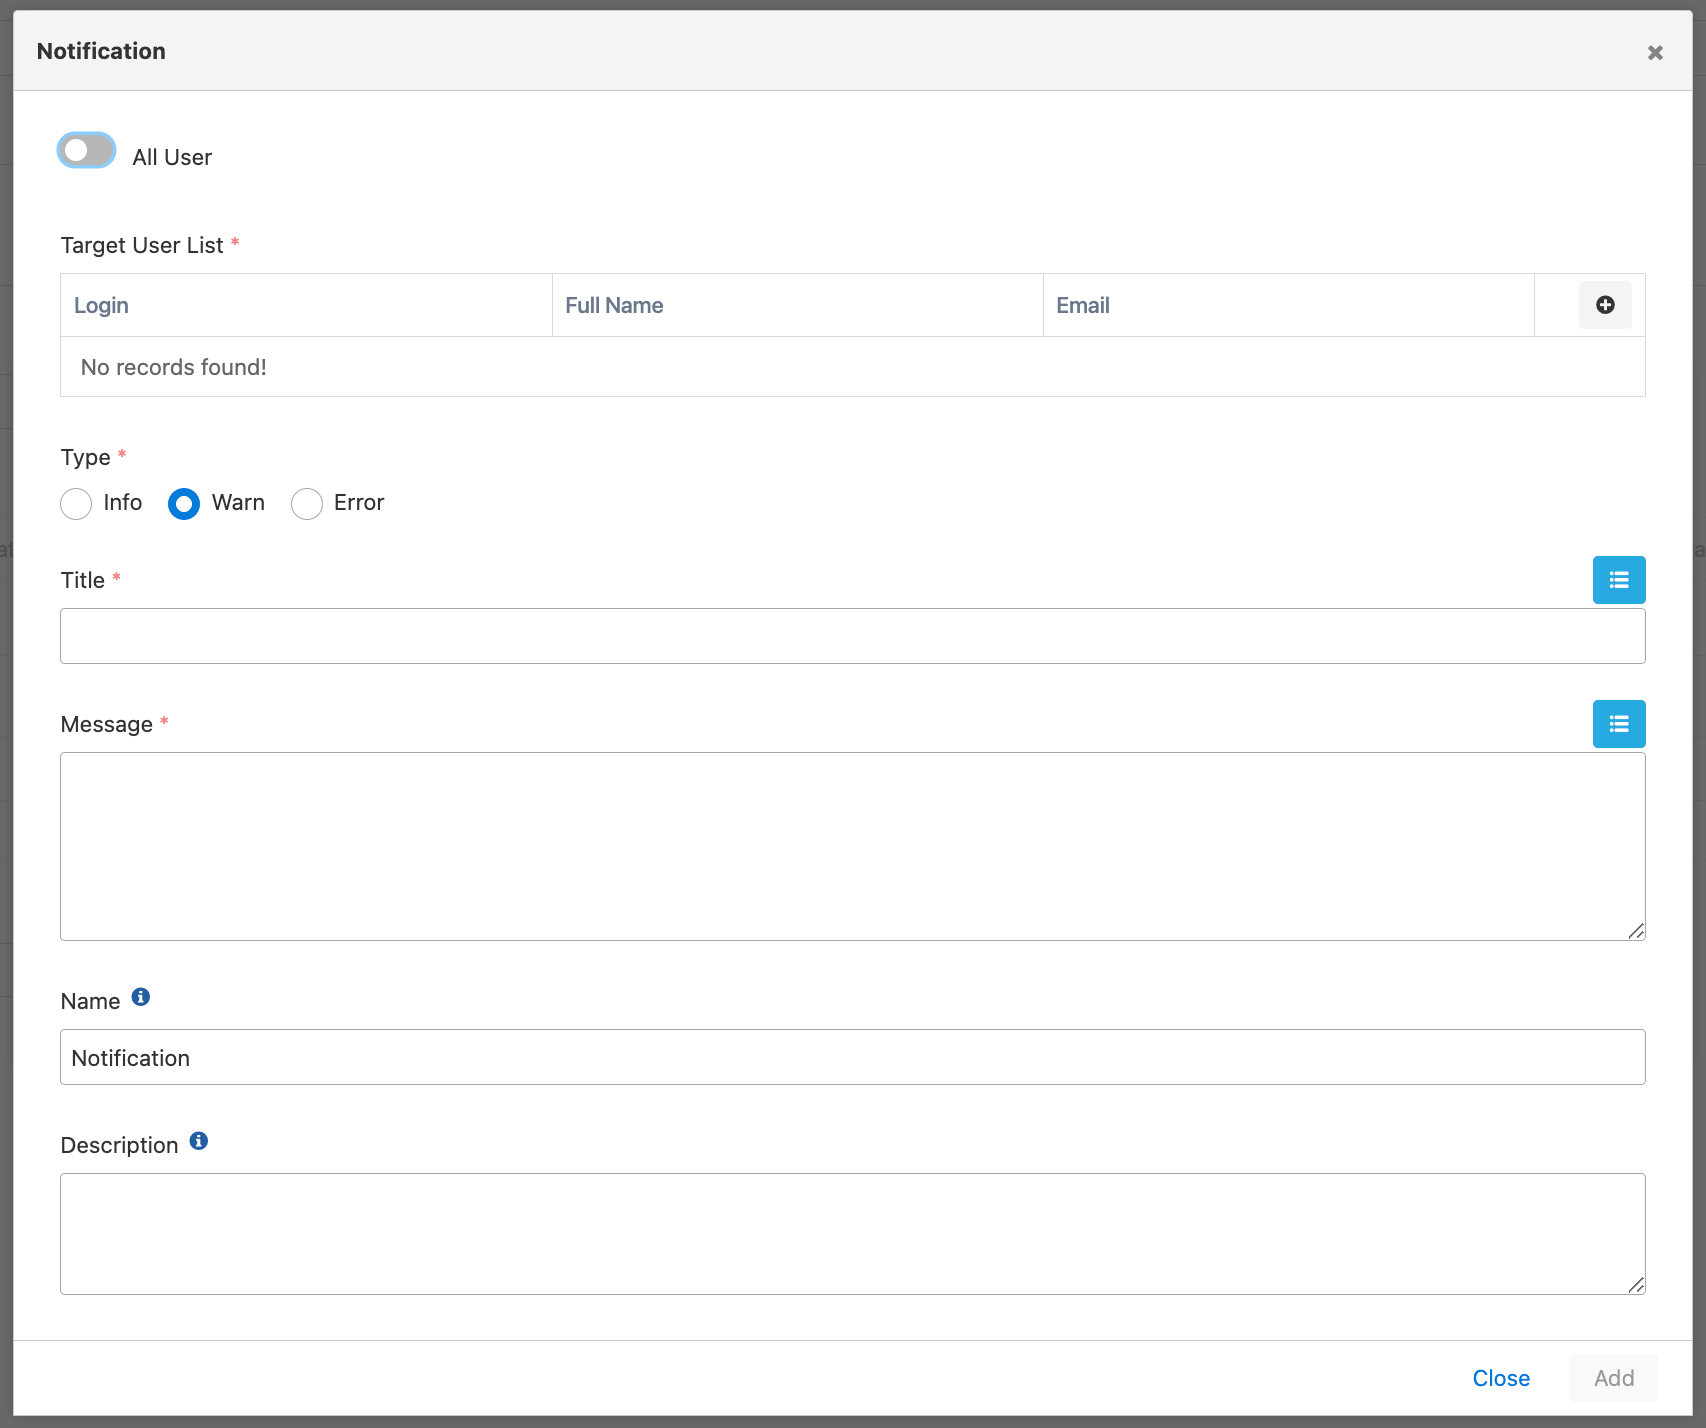This screenshot has height=1428, width=1706.
Task: Click the Email column header
Action: 1082,305
